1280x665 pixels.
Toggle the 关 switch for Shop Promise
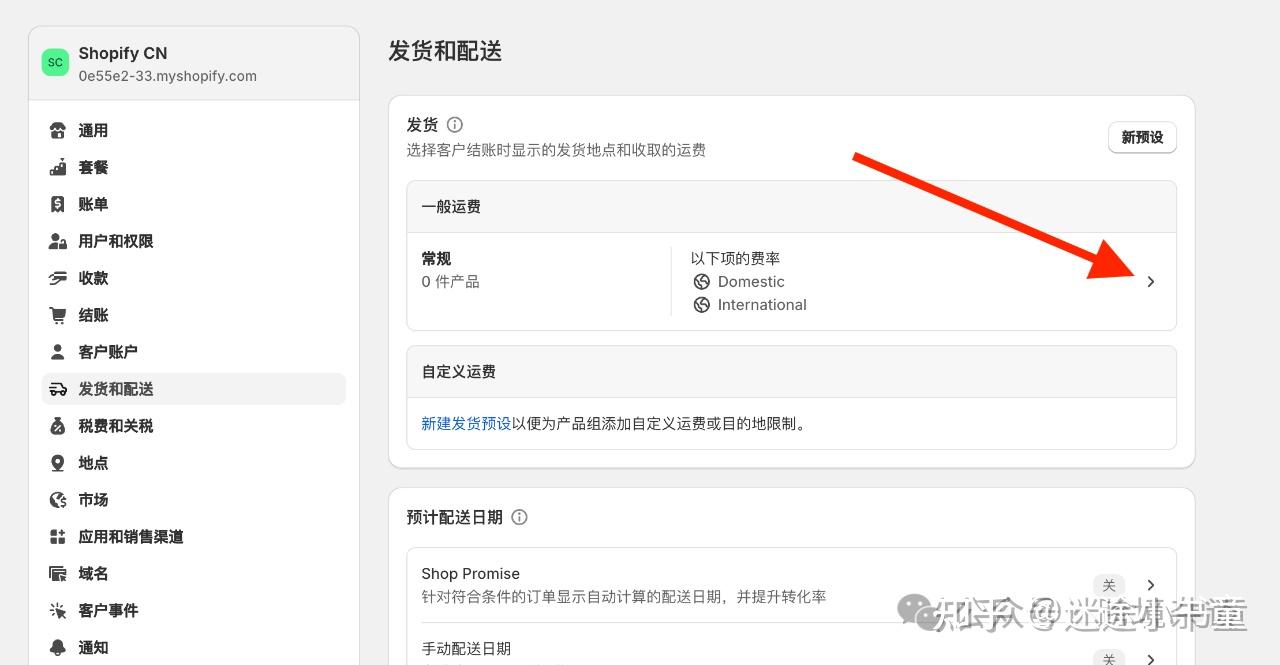point(1108,584)
